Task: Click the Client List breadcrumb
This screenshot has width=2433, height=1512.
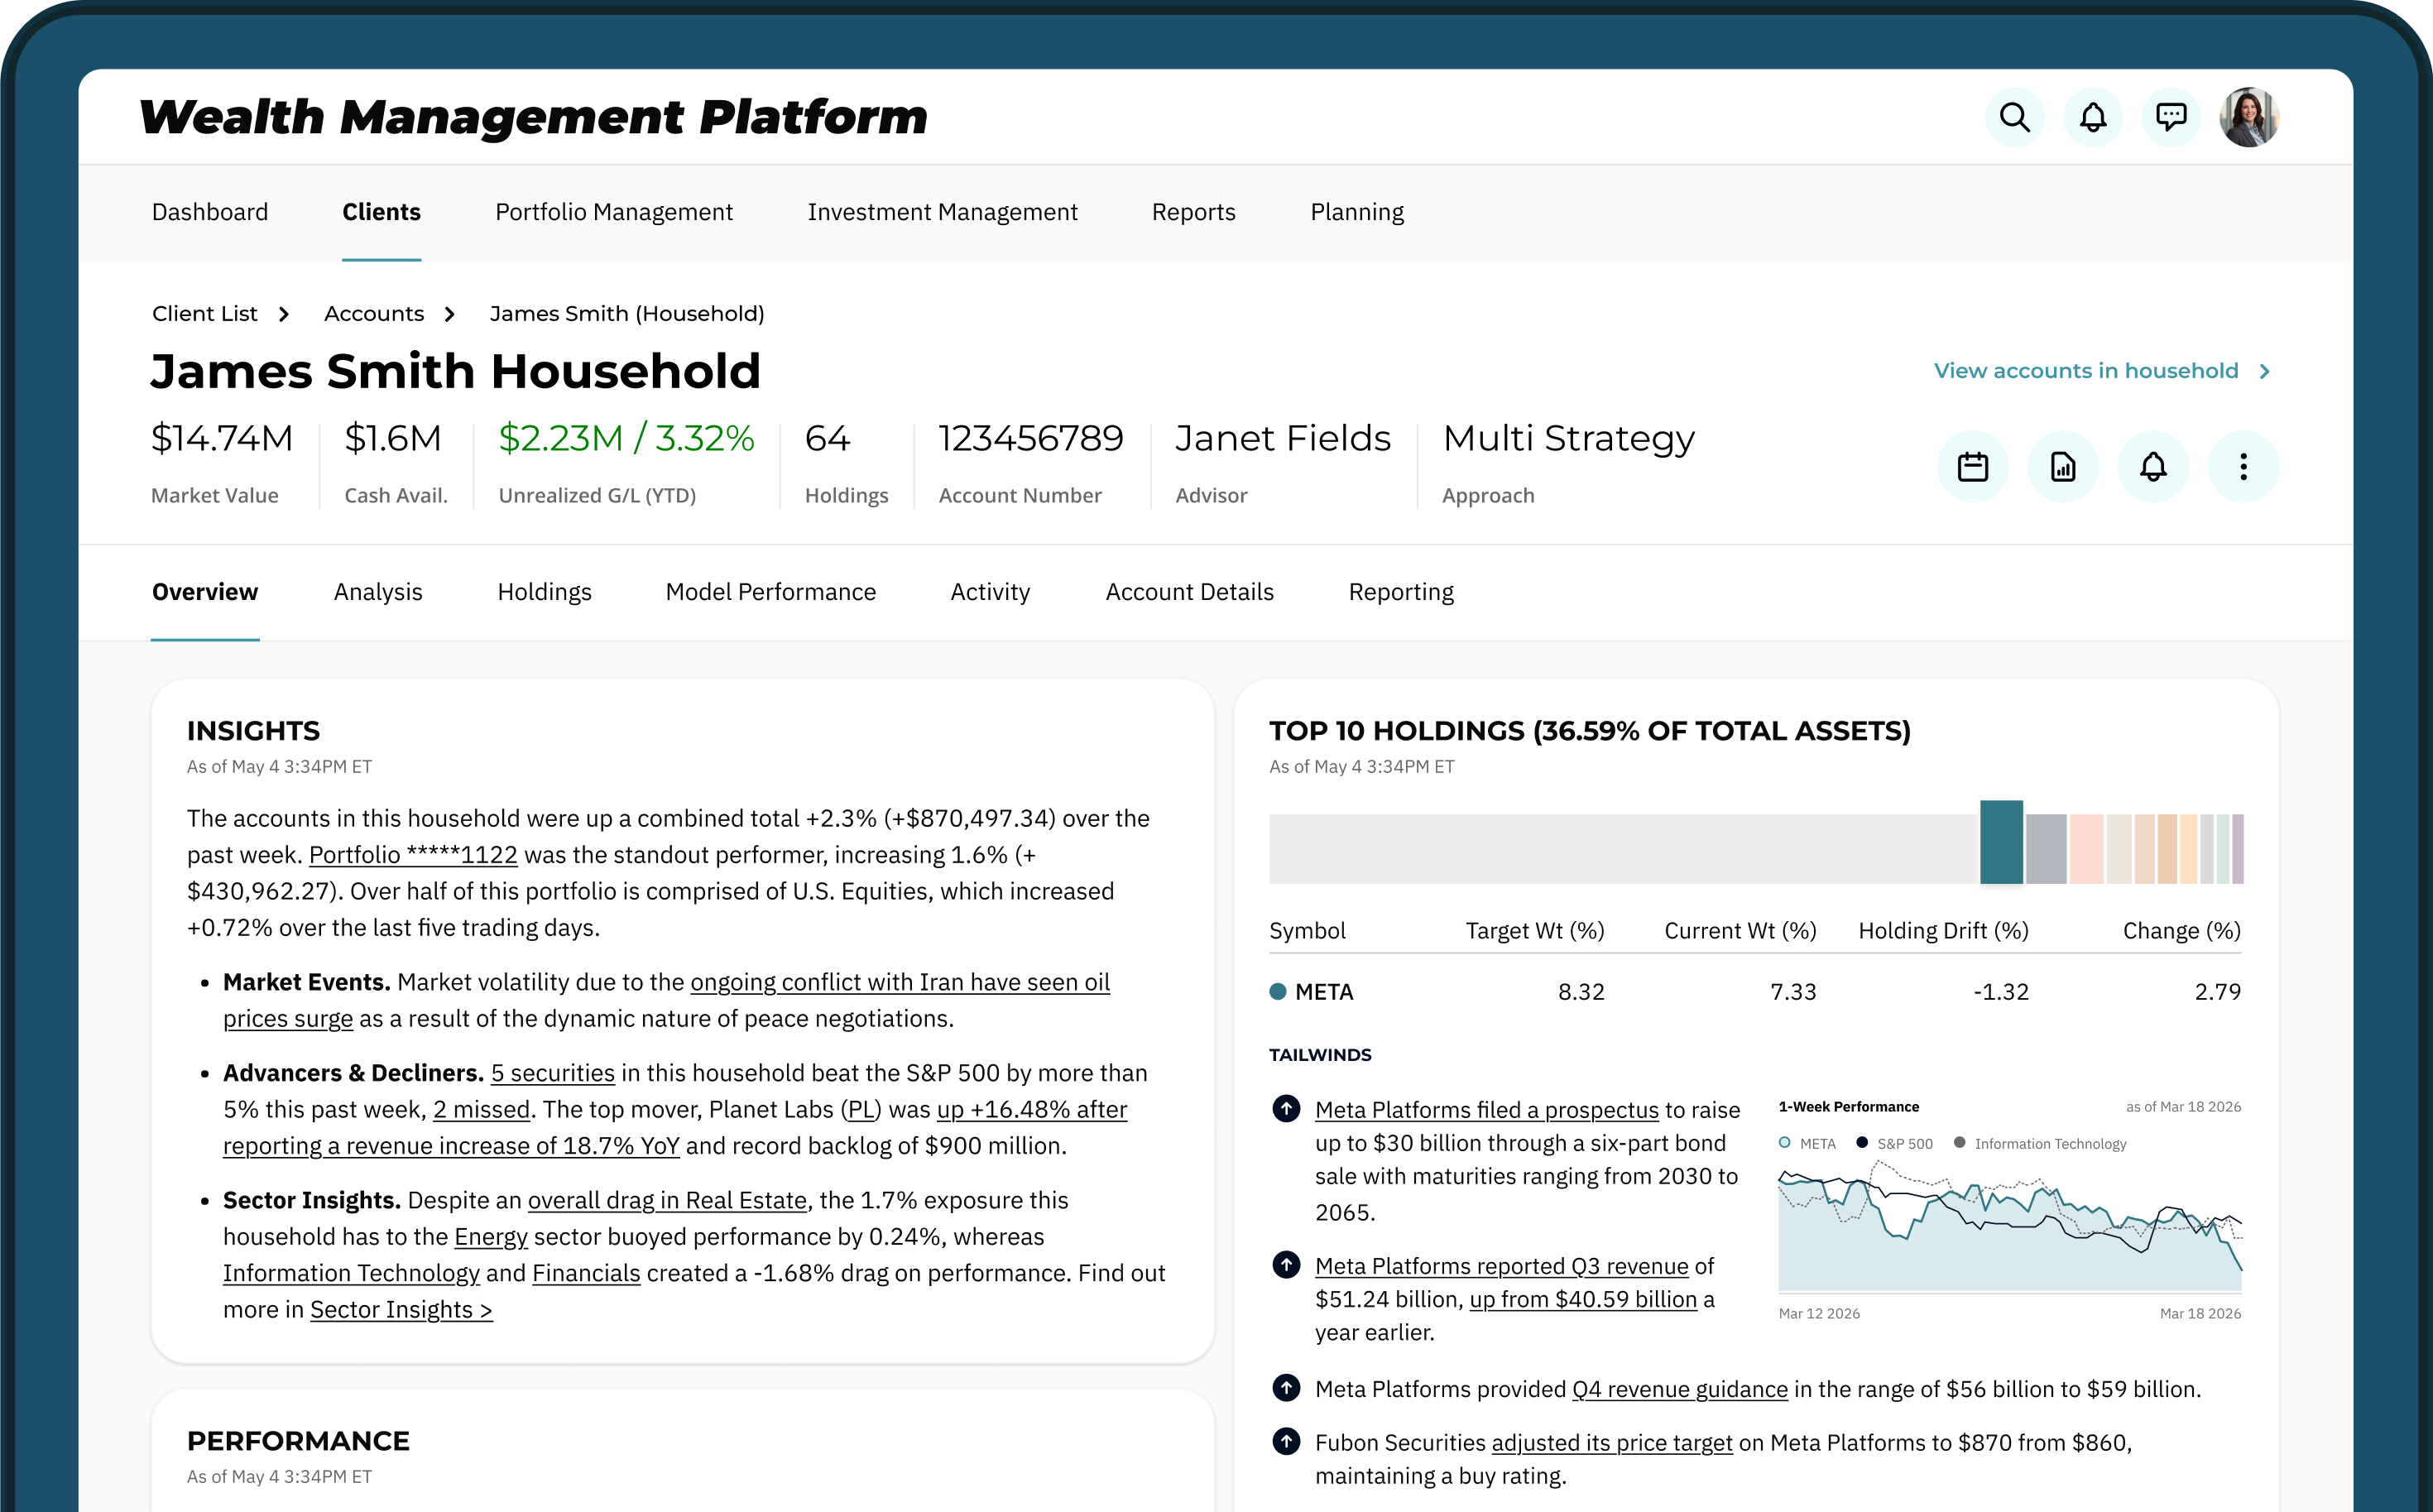Action: point(205,314)
